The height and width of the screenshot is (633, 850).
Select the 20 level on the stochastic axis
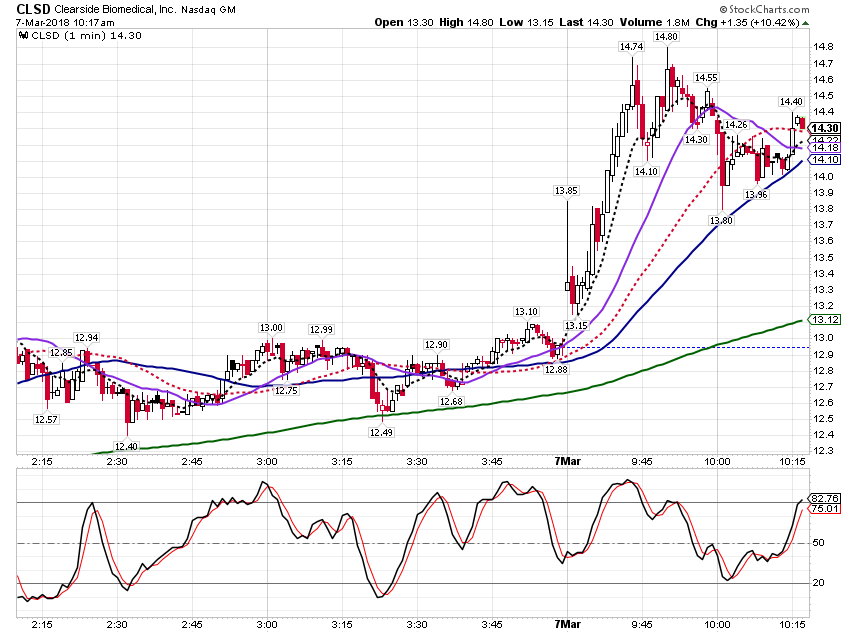(x=819, y=583)
